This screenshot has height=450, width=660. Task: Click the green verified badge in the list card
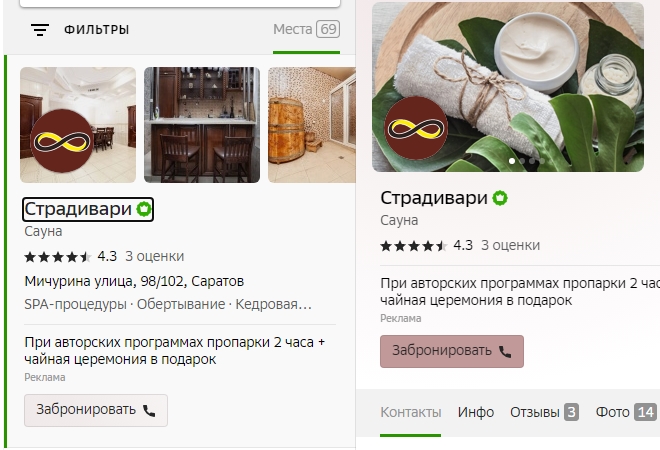click(x=144, y=209)
